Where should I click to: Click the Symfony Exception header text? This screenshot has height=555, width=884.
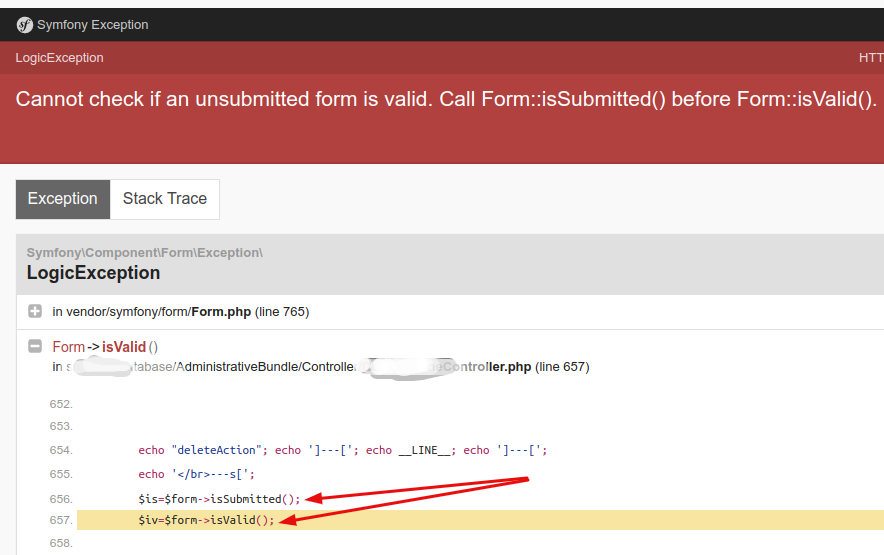point(92,25)
